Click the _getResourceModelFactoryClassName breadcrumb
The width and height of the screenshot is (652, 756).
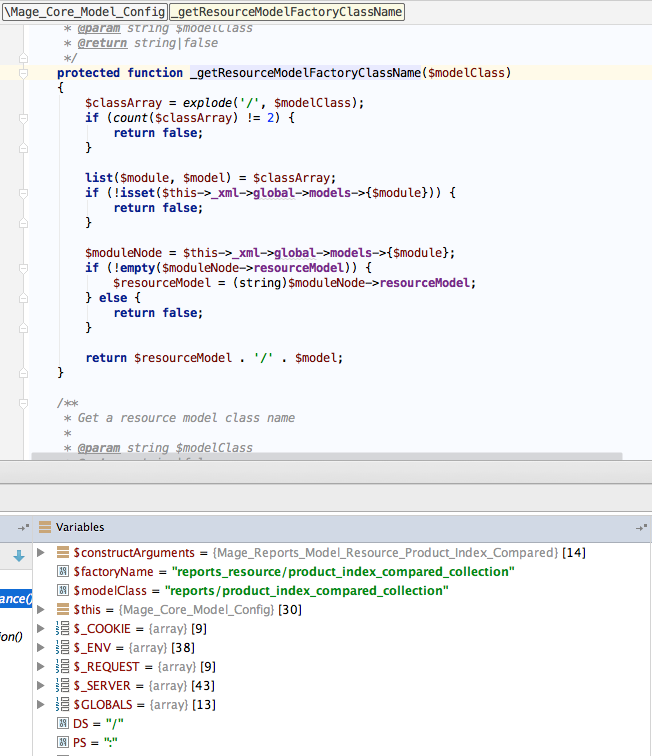coord(287,12)
